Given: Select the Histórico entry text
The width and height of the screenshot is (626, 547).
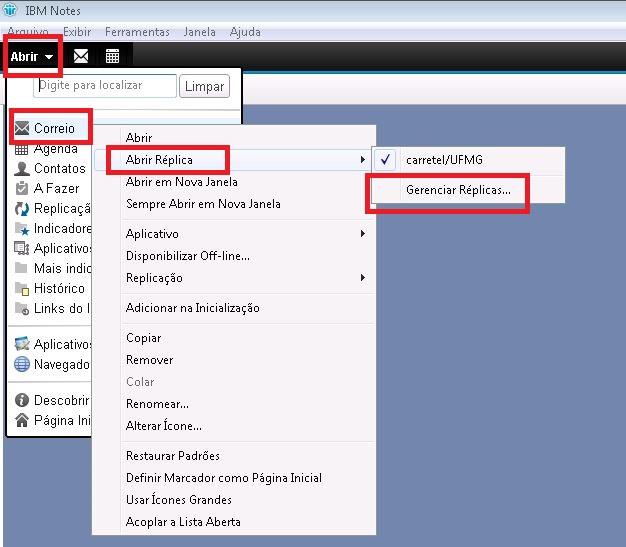Looking at the screenshot, I should (59, 288).
